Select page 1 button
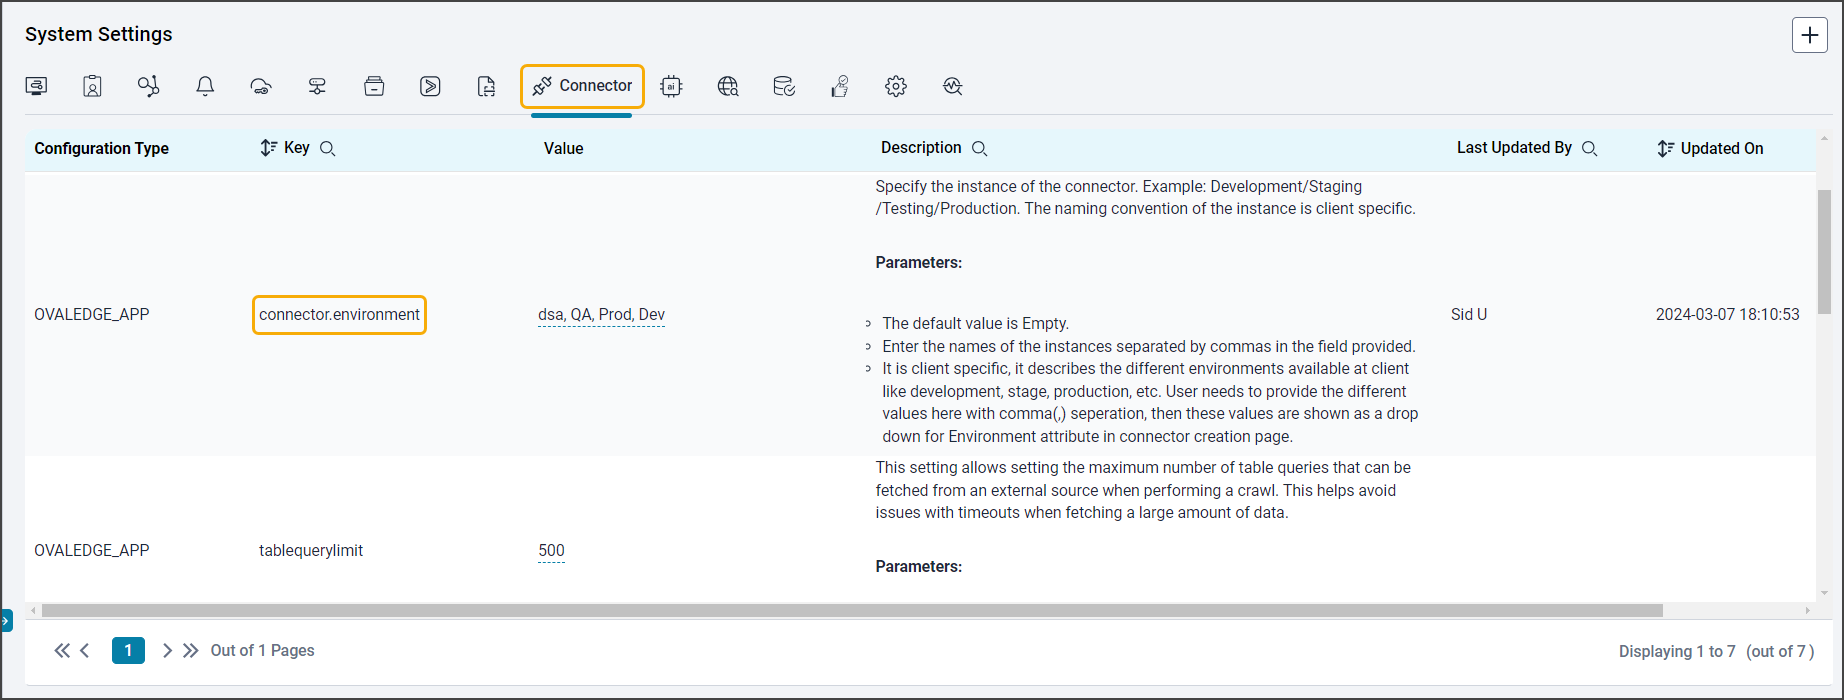 [128, 651]
